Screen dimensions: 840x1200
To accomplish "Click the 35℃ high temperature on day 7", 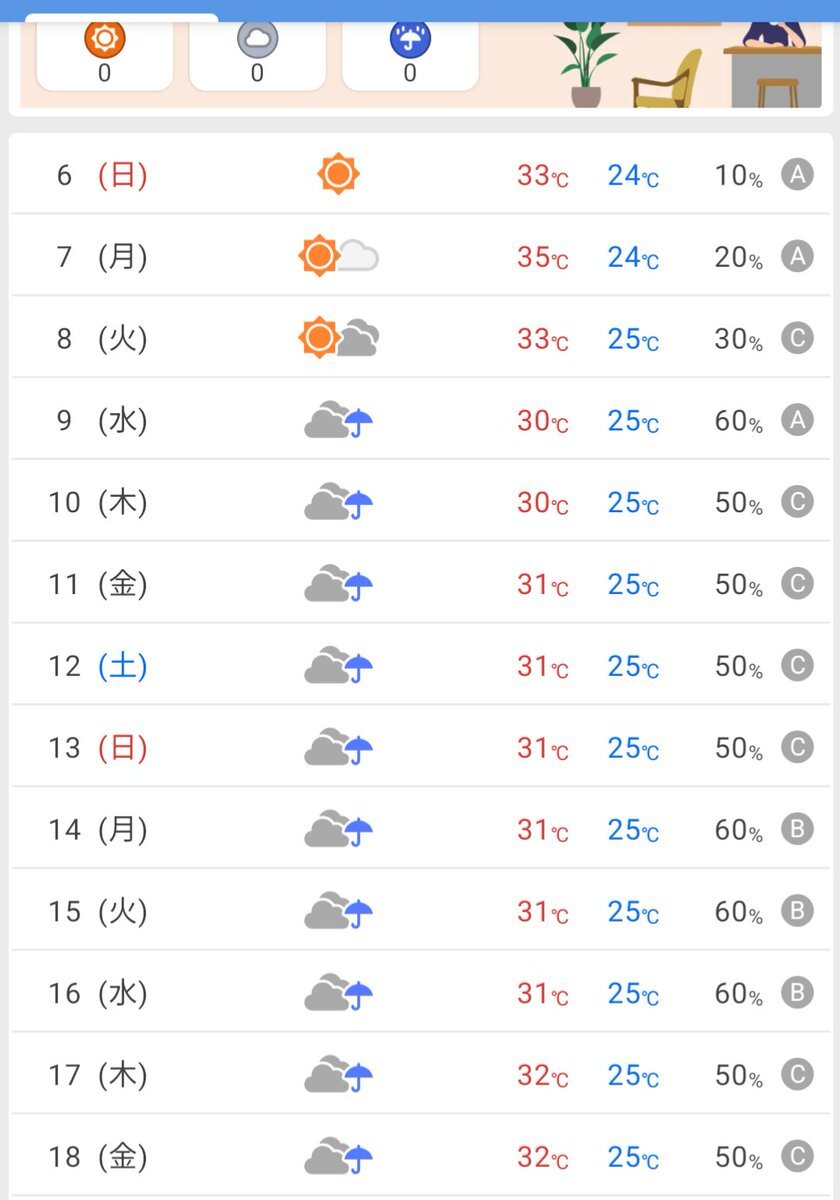I will pos(542,258).
